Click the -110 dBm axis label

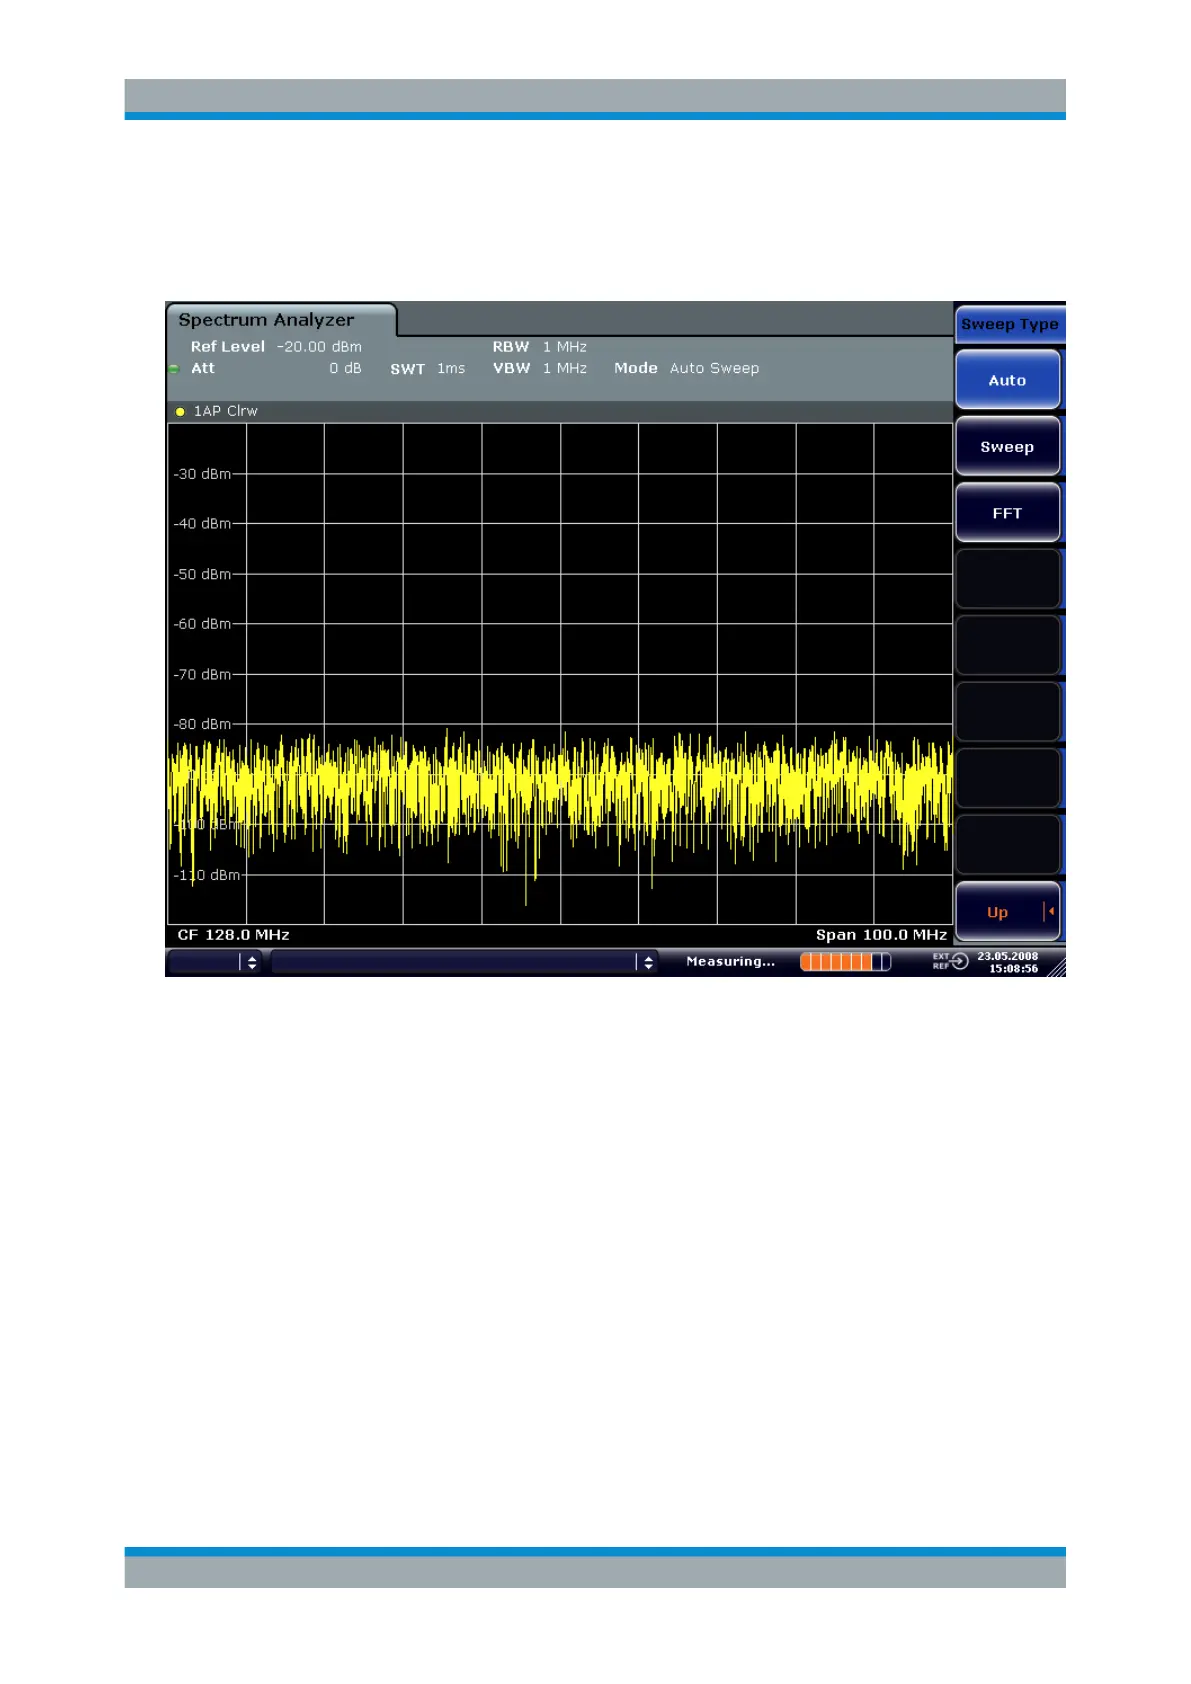pos(207,875)
